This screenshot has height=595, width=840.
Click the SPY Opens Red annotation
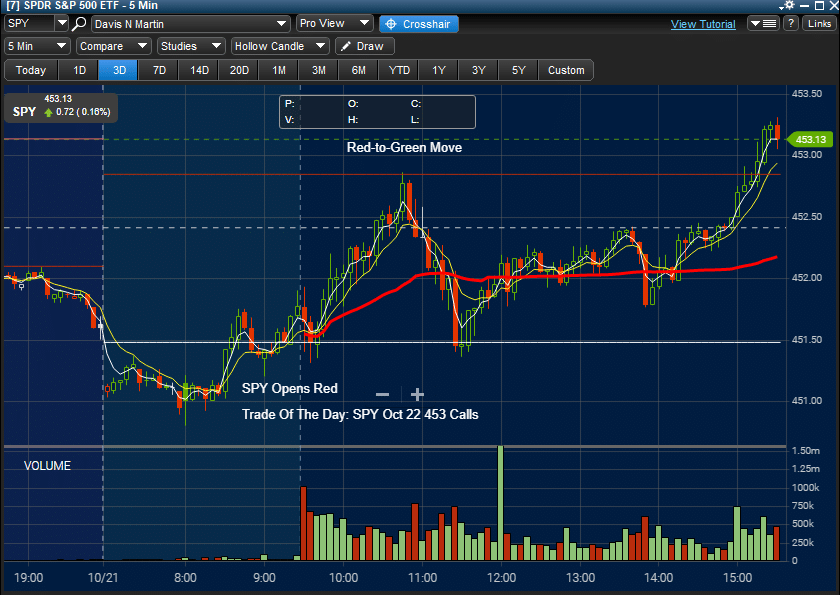click(x=289, y=388)
